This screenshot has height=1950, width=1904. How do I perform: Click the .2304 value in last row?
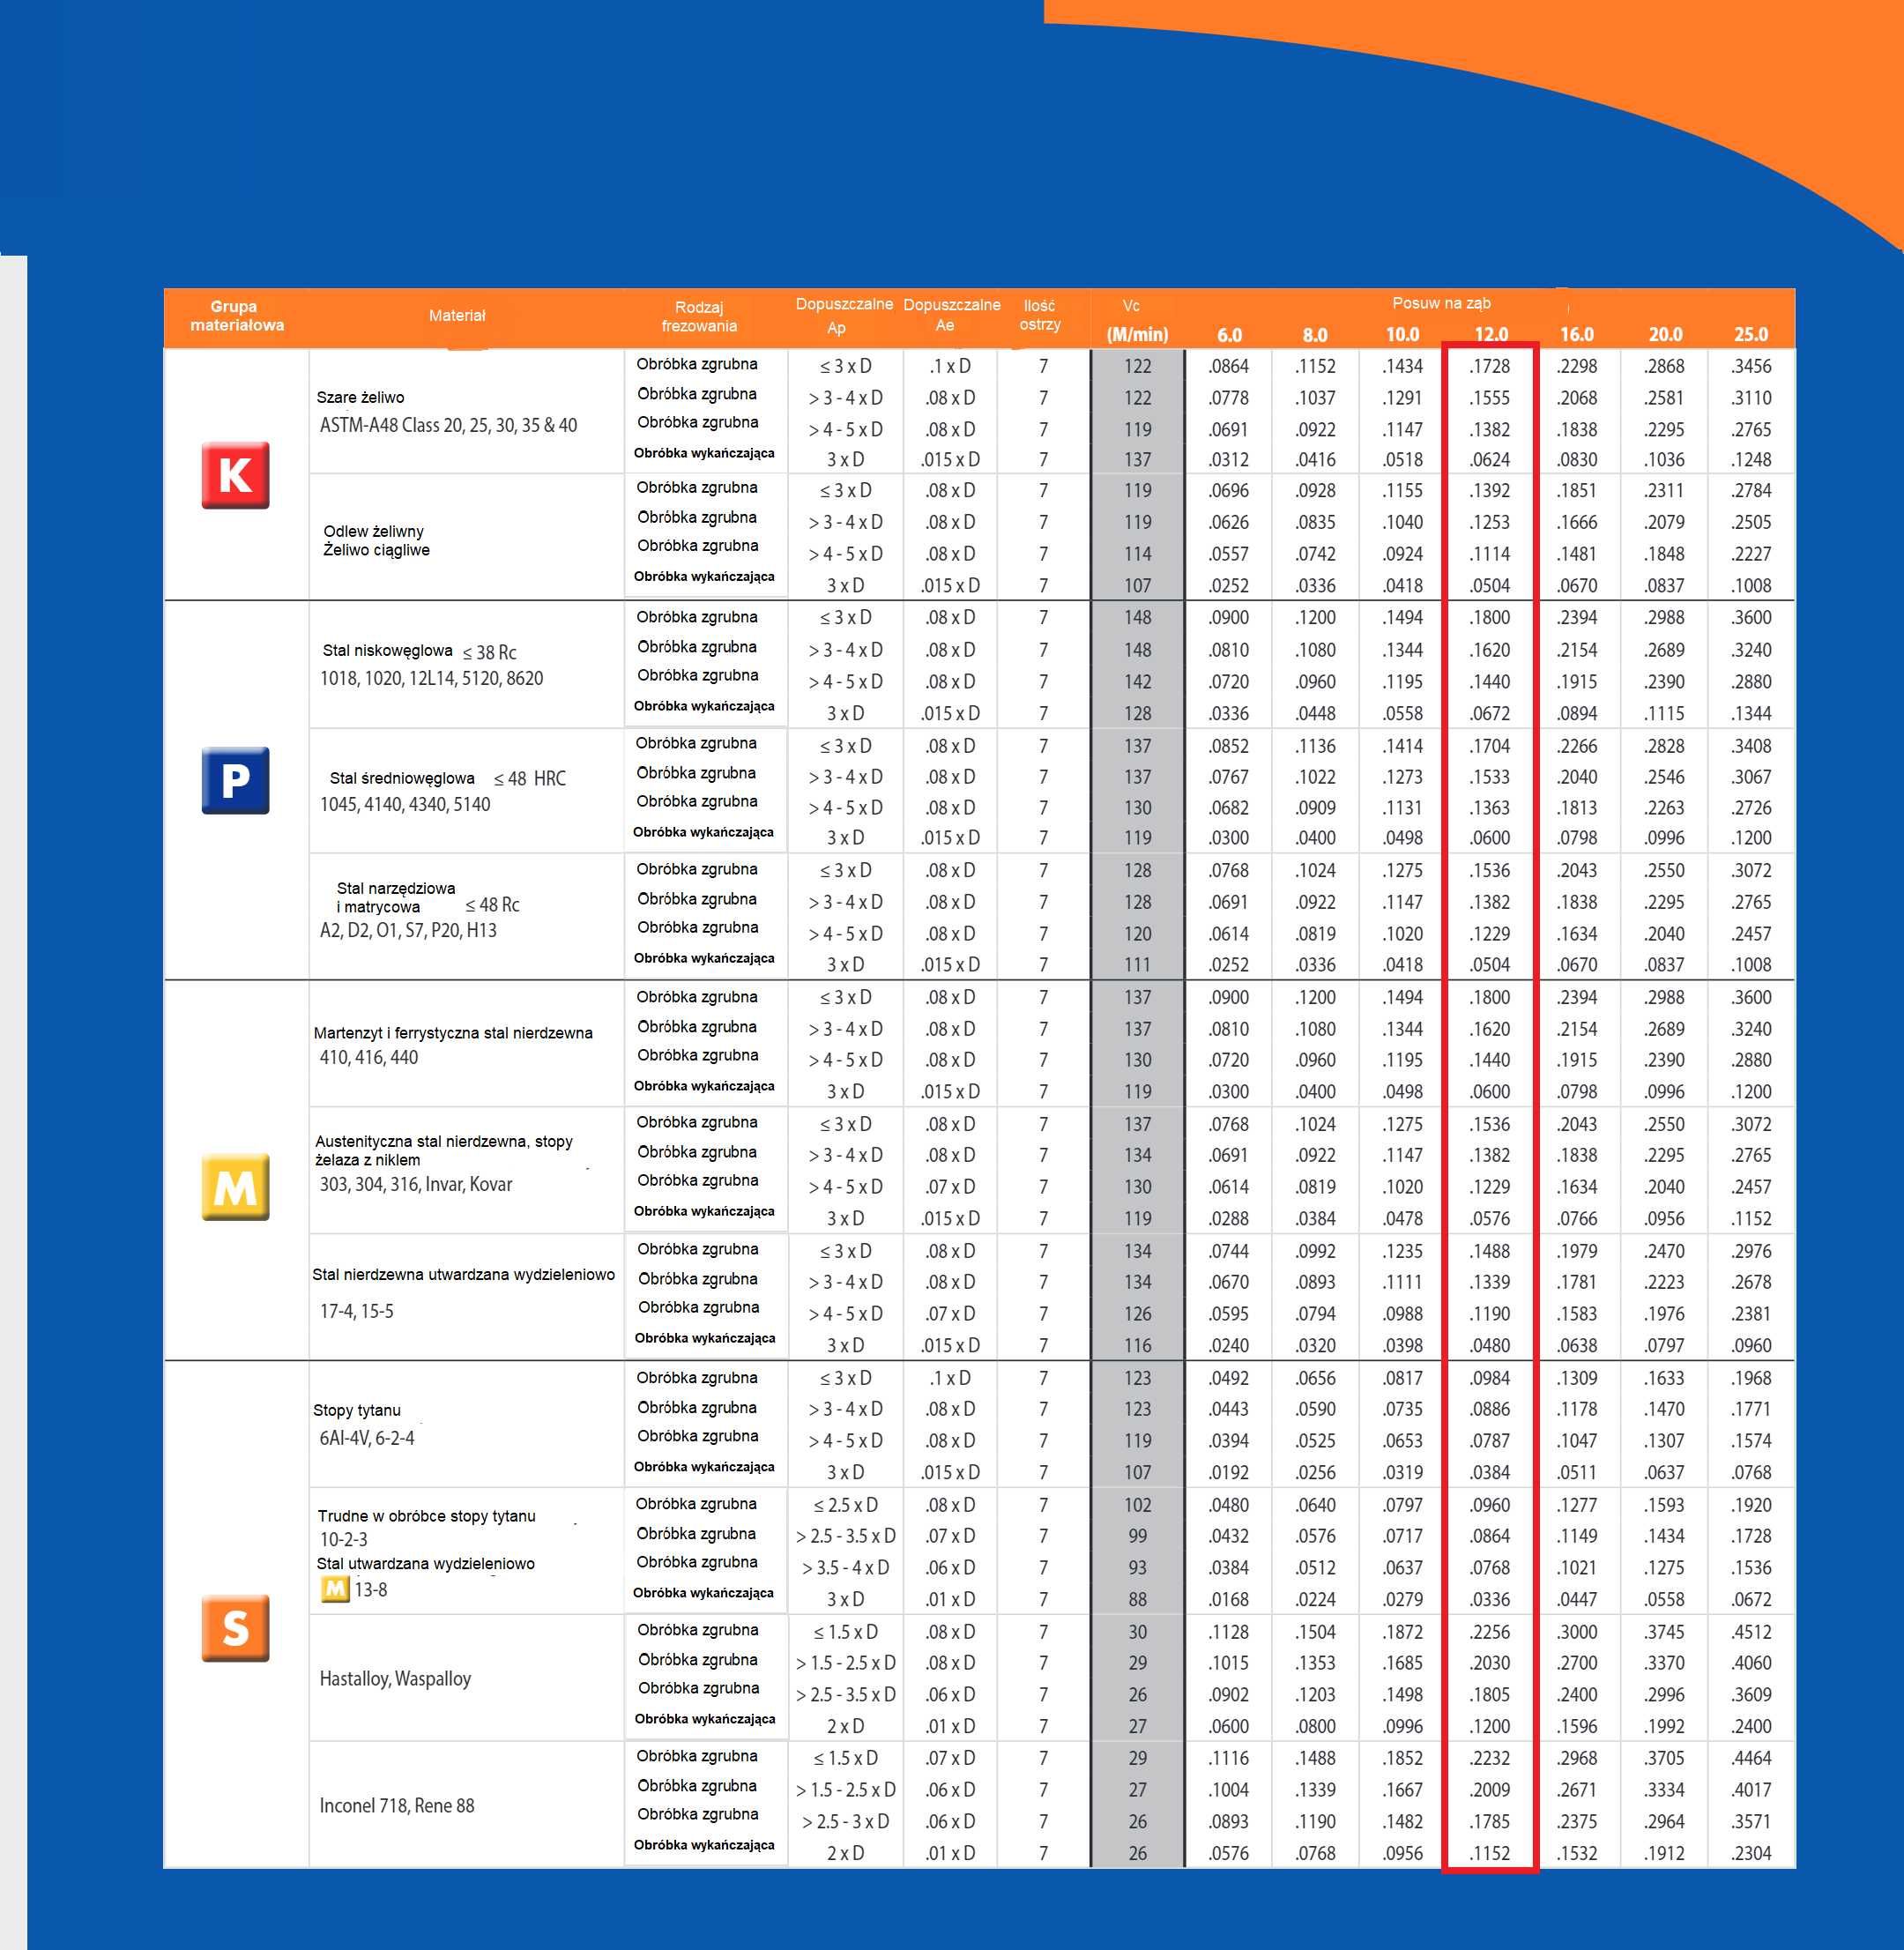click(1751, 1853)
